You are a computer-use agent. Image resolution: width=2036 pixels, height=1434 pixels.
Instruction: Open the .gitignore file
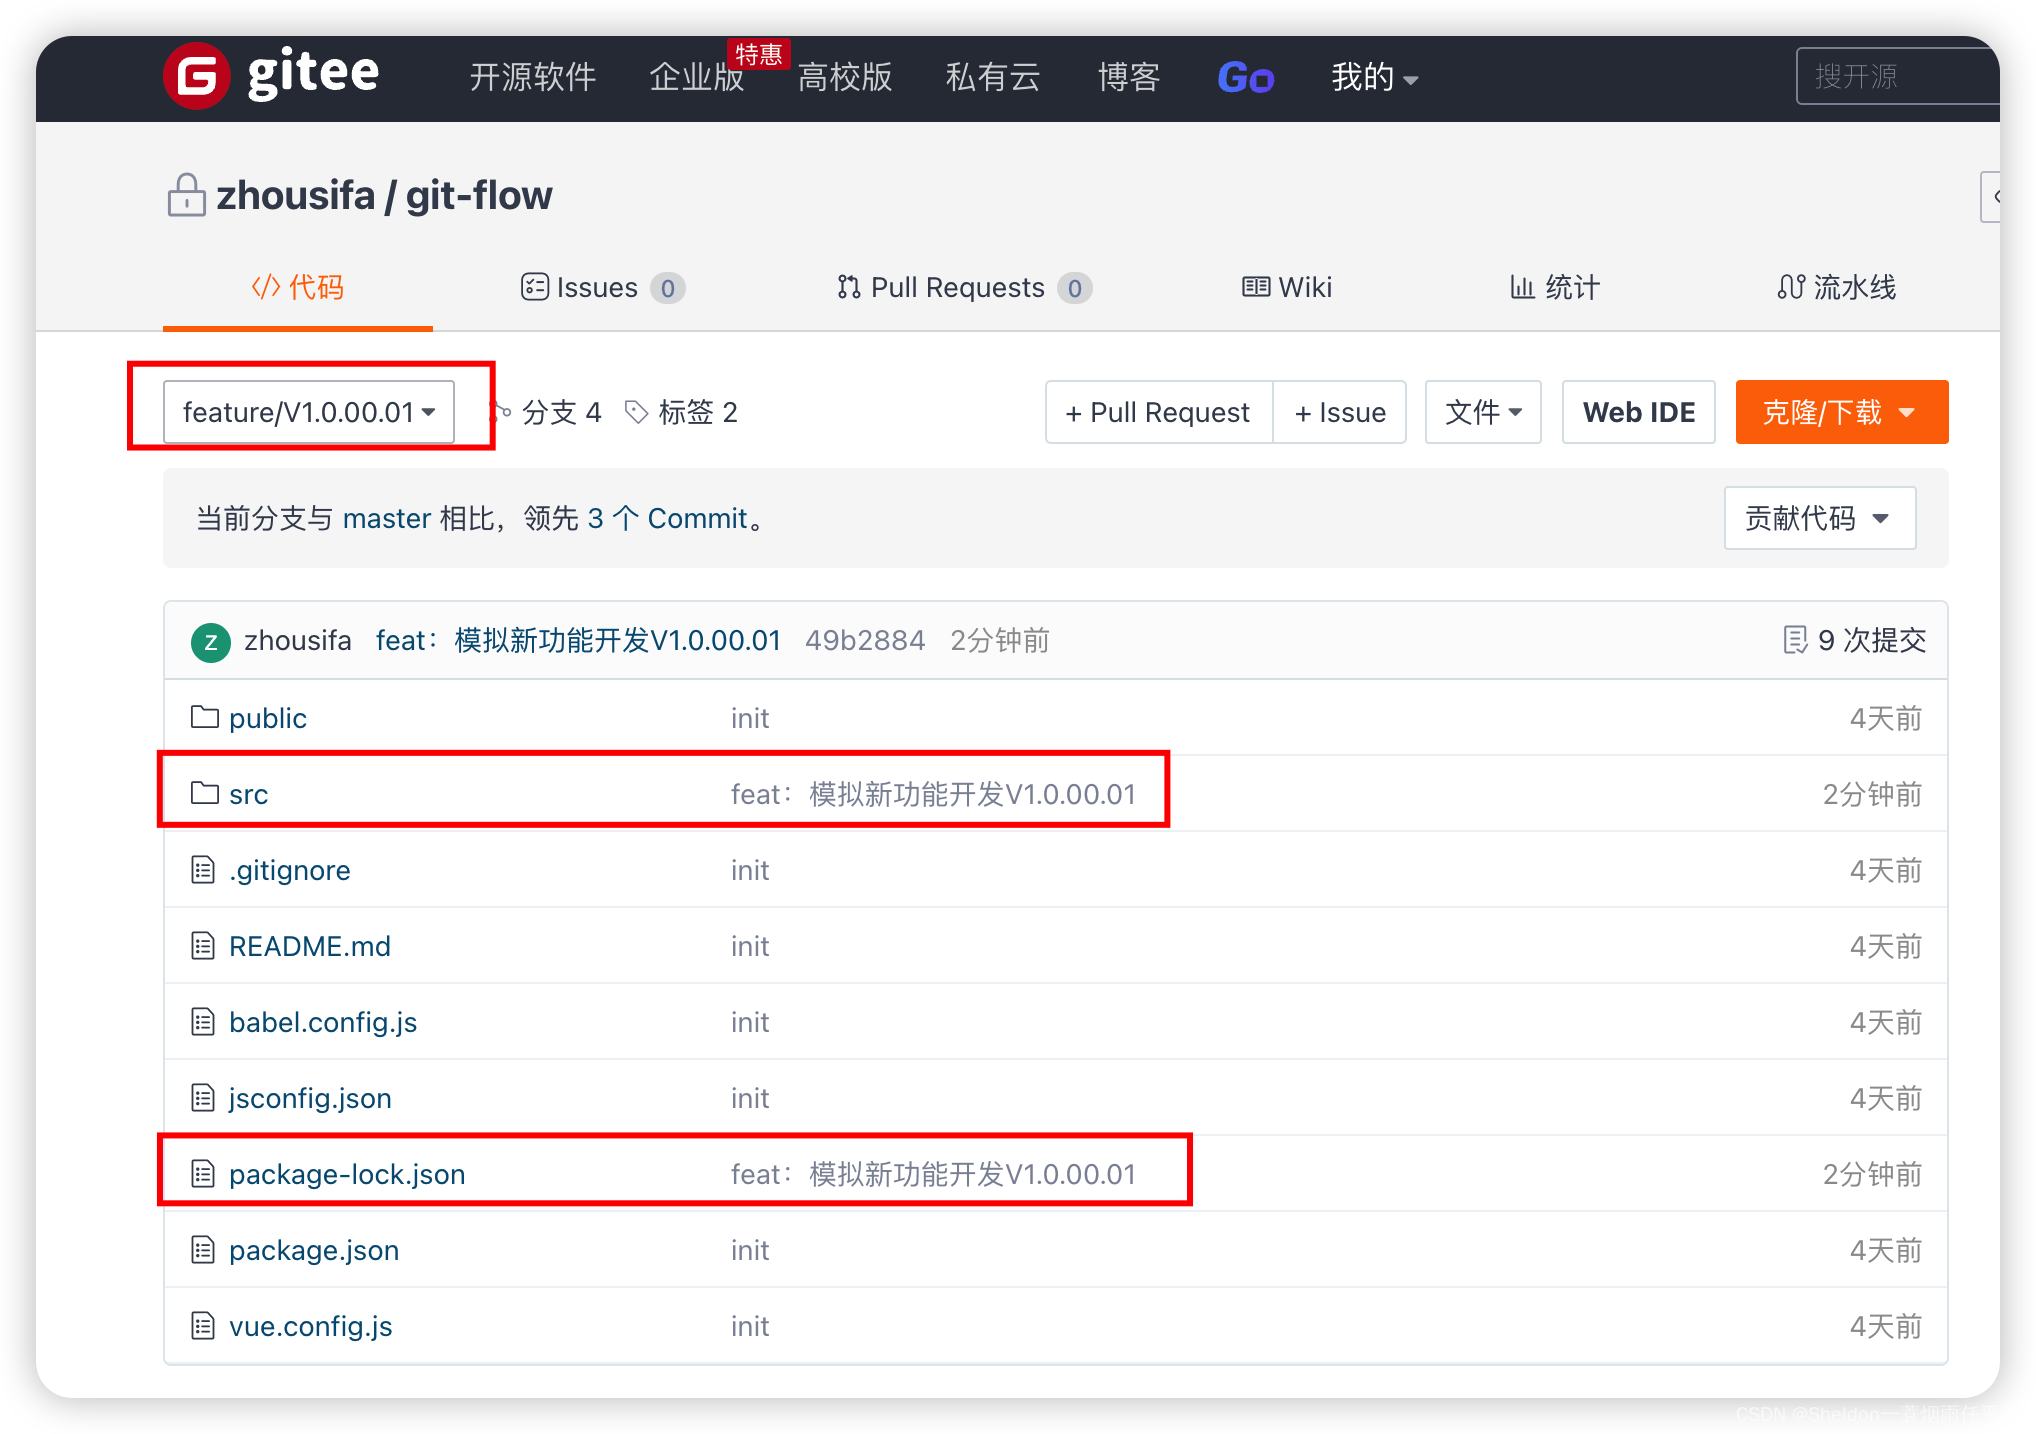coord(289,869)
